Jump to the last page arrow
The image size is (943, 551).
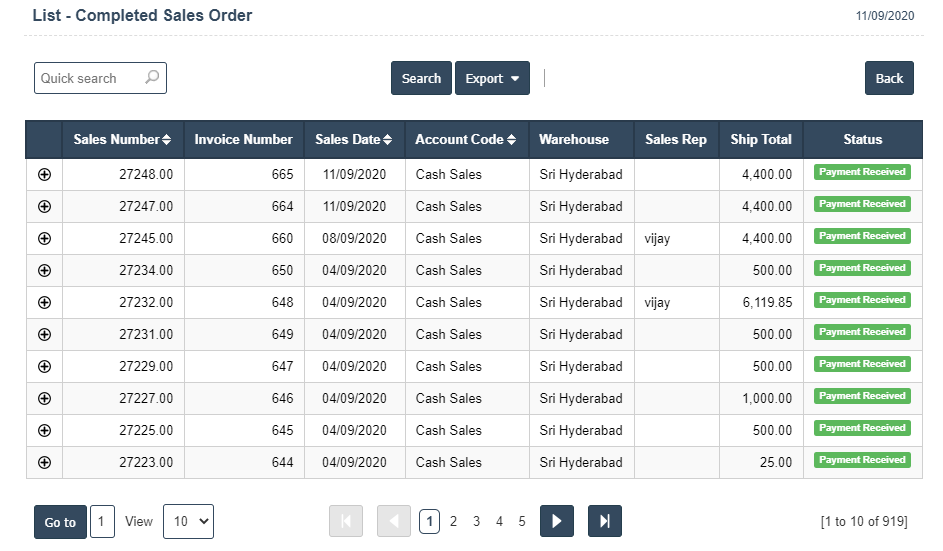pyautogui.click(x=604, y=521)
